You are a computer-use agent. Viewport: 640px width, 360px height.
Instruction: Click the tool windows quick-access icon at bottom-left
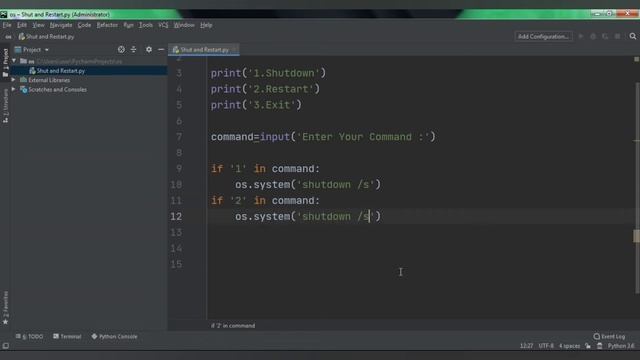(x=5, y=346)
